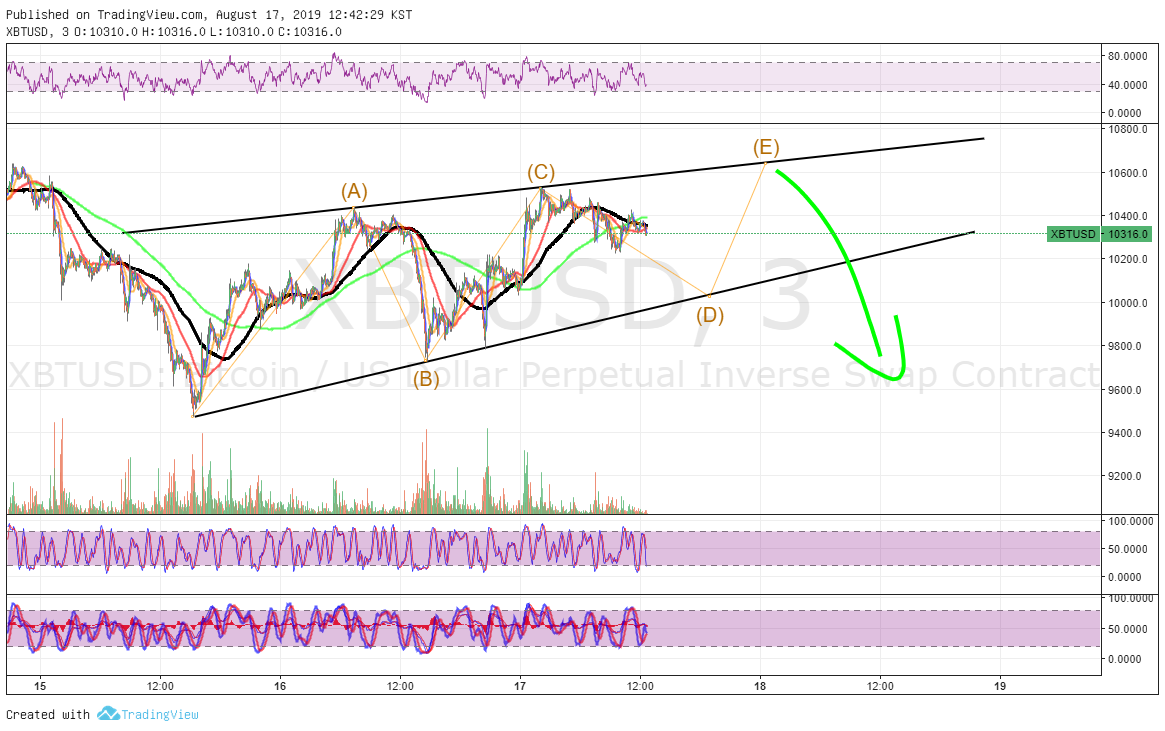This screenshot has height=731, width=1165.
Task: Click the 10400.0 price axis label
Action: (1128, 216)
